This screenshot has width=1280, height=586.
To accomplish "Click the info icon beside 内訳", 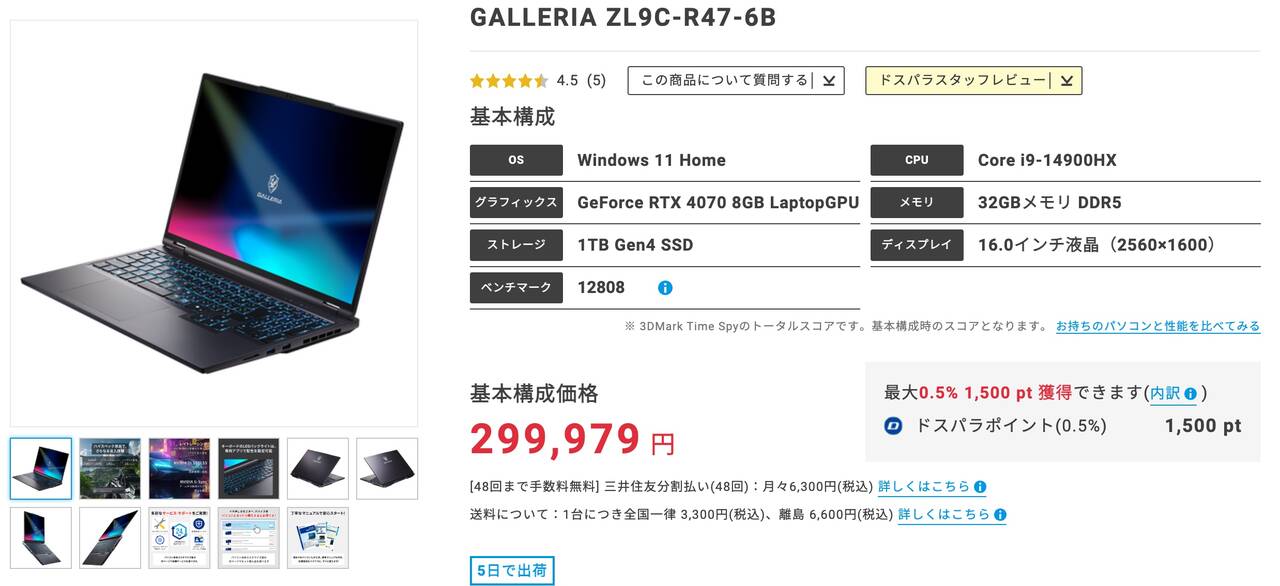I will 1190,394.
